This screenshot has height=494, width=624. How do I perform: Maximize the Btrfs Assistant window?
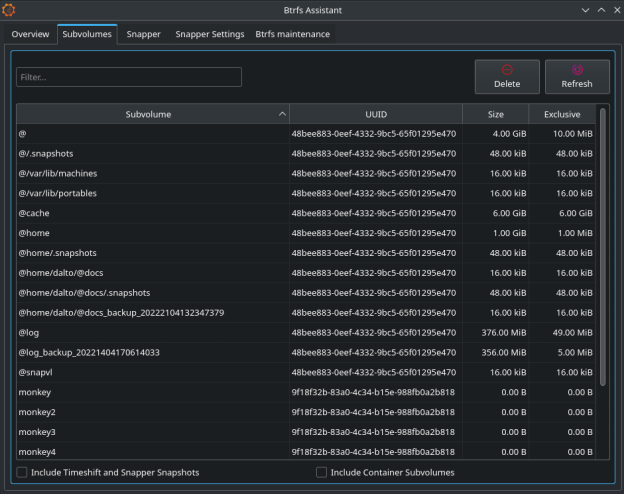pyautogui.click(x=601, y=10)
